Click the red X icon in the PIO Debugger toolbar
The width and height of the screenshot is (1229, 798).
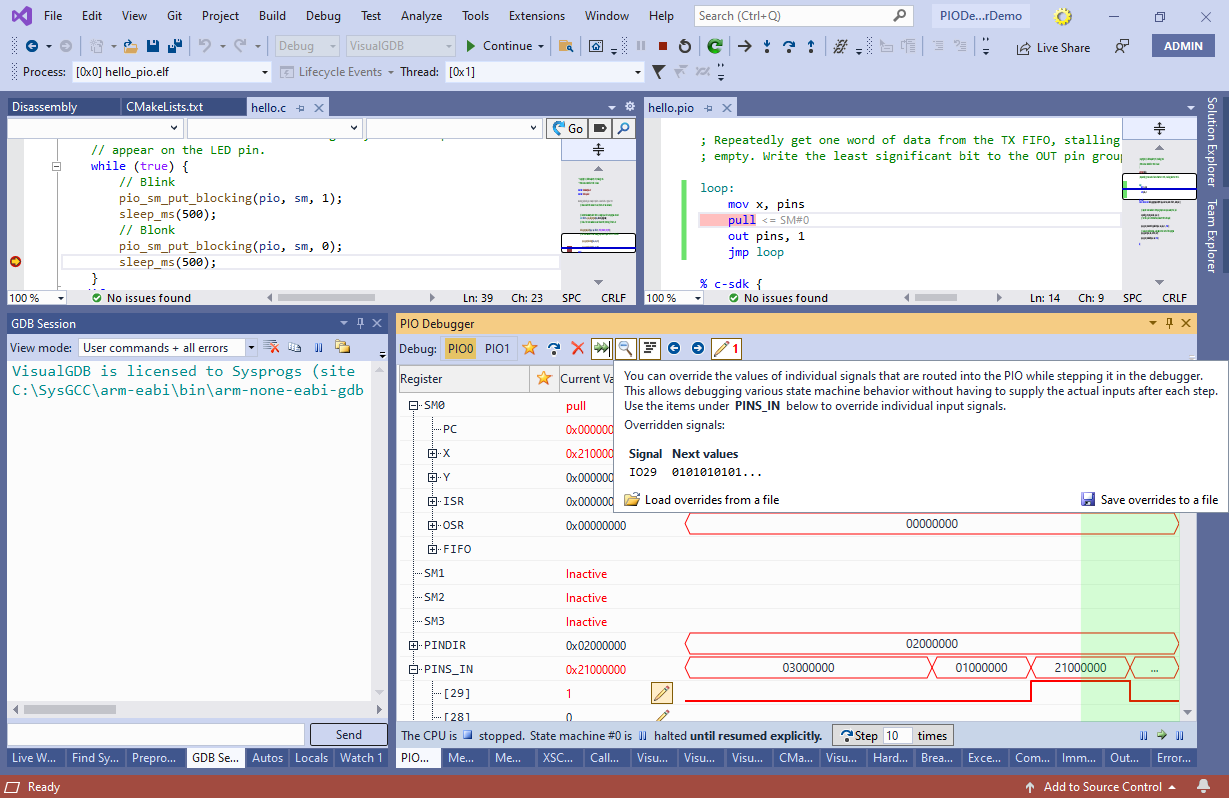[x=577, y=348]
